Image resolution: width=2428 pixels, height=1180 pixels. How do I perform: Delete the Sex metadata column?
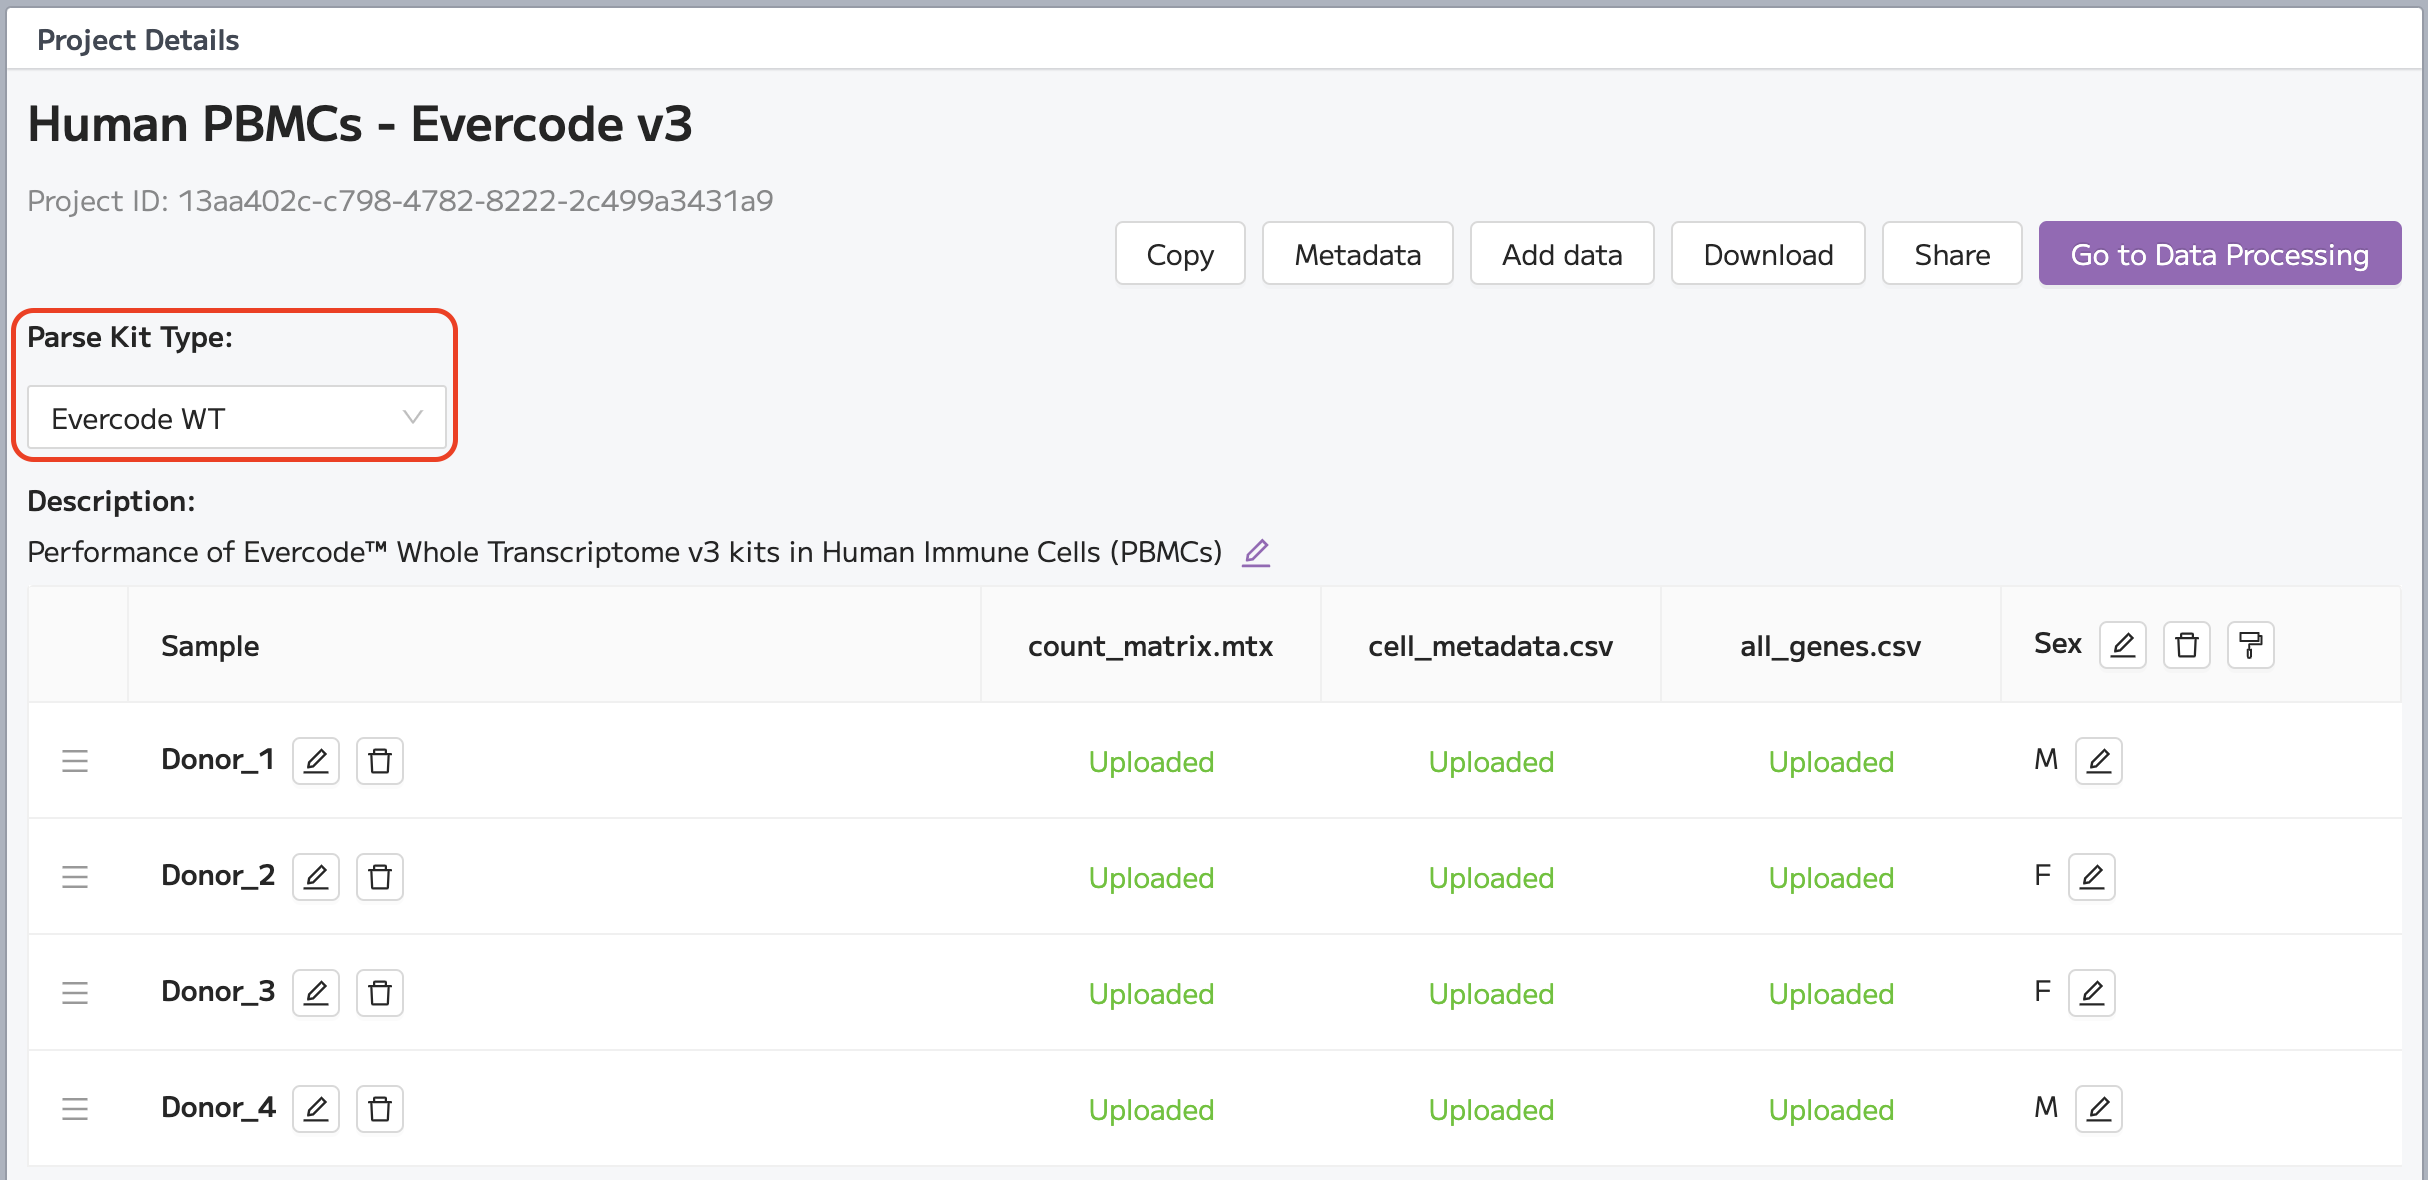coord(2187,645)
